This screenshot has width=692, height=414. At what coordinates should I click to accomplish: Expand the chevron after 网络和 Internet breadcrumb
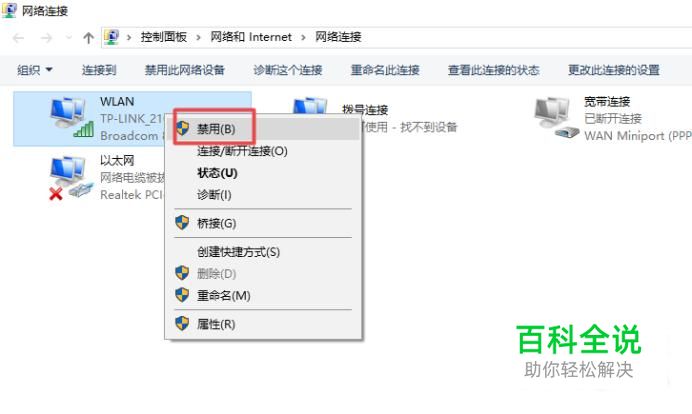[x=303, y=38]
